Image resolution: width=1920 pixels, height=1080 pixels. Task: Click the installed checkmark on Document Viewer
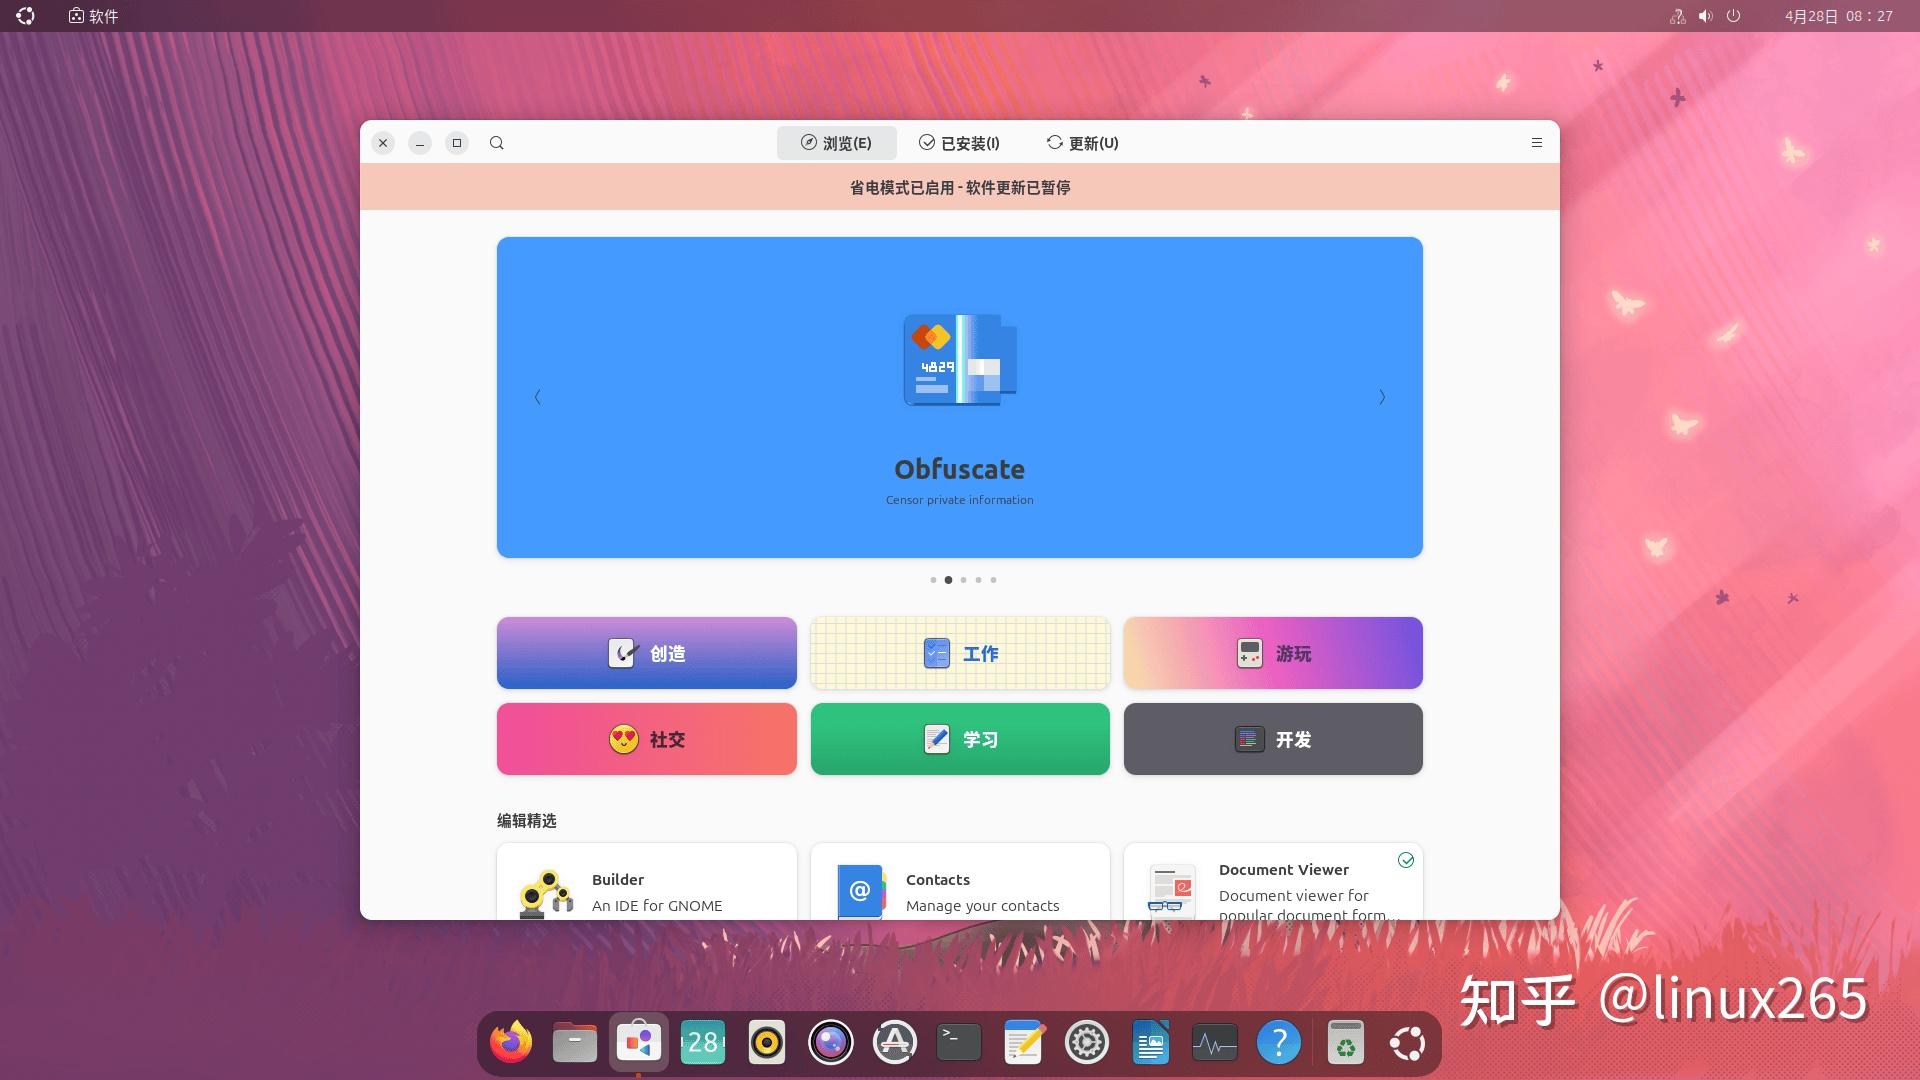(x=1406, y=860)
